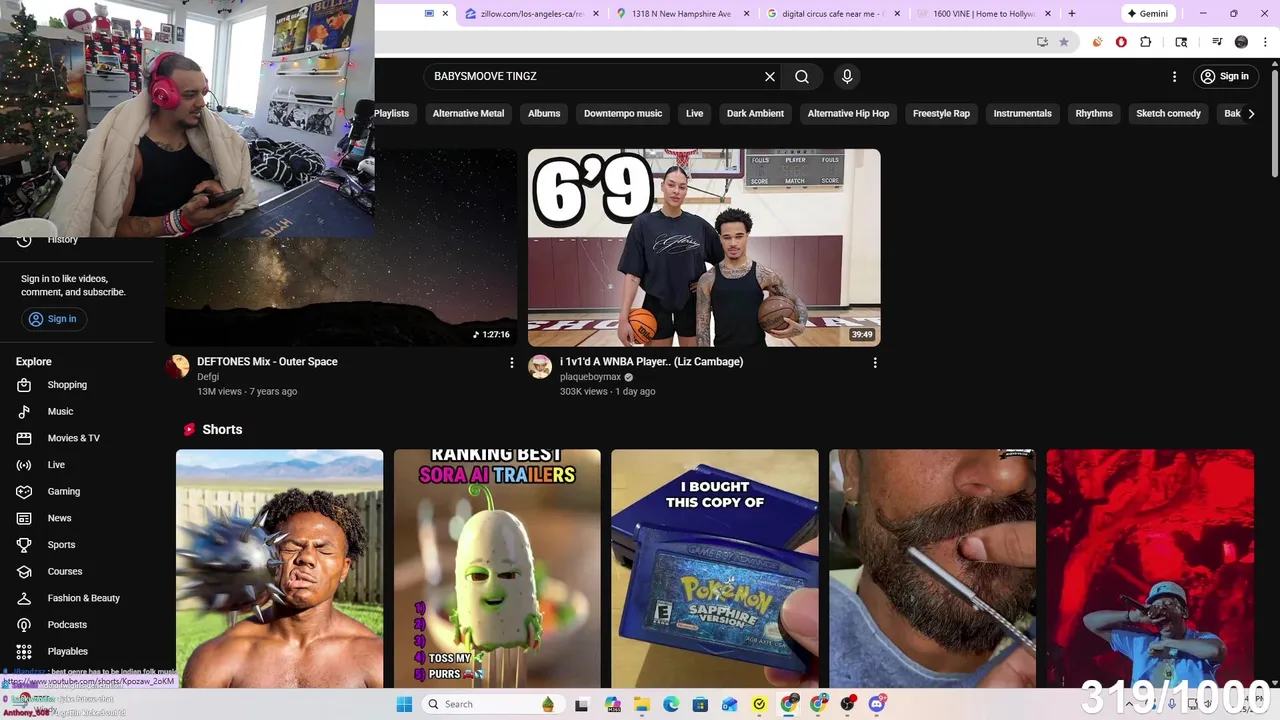The image size is (1280, 720).
Task: Open Defgi channel avatar
Action: pyautogui.click(x=177, y=366)
